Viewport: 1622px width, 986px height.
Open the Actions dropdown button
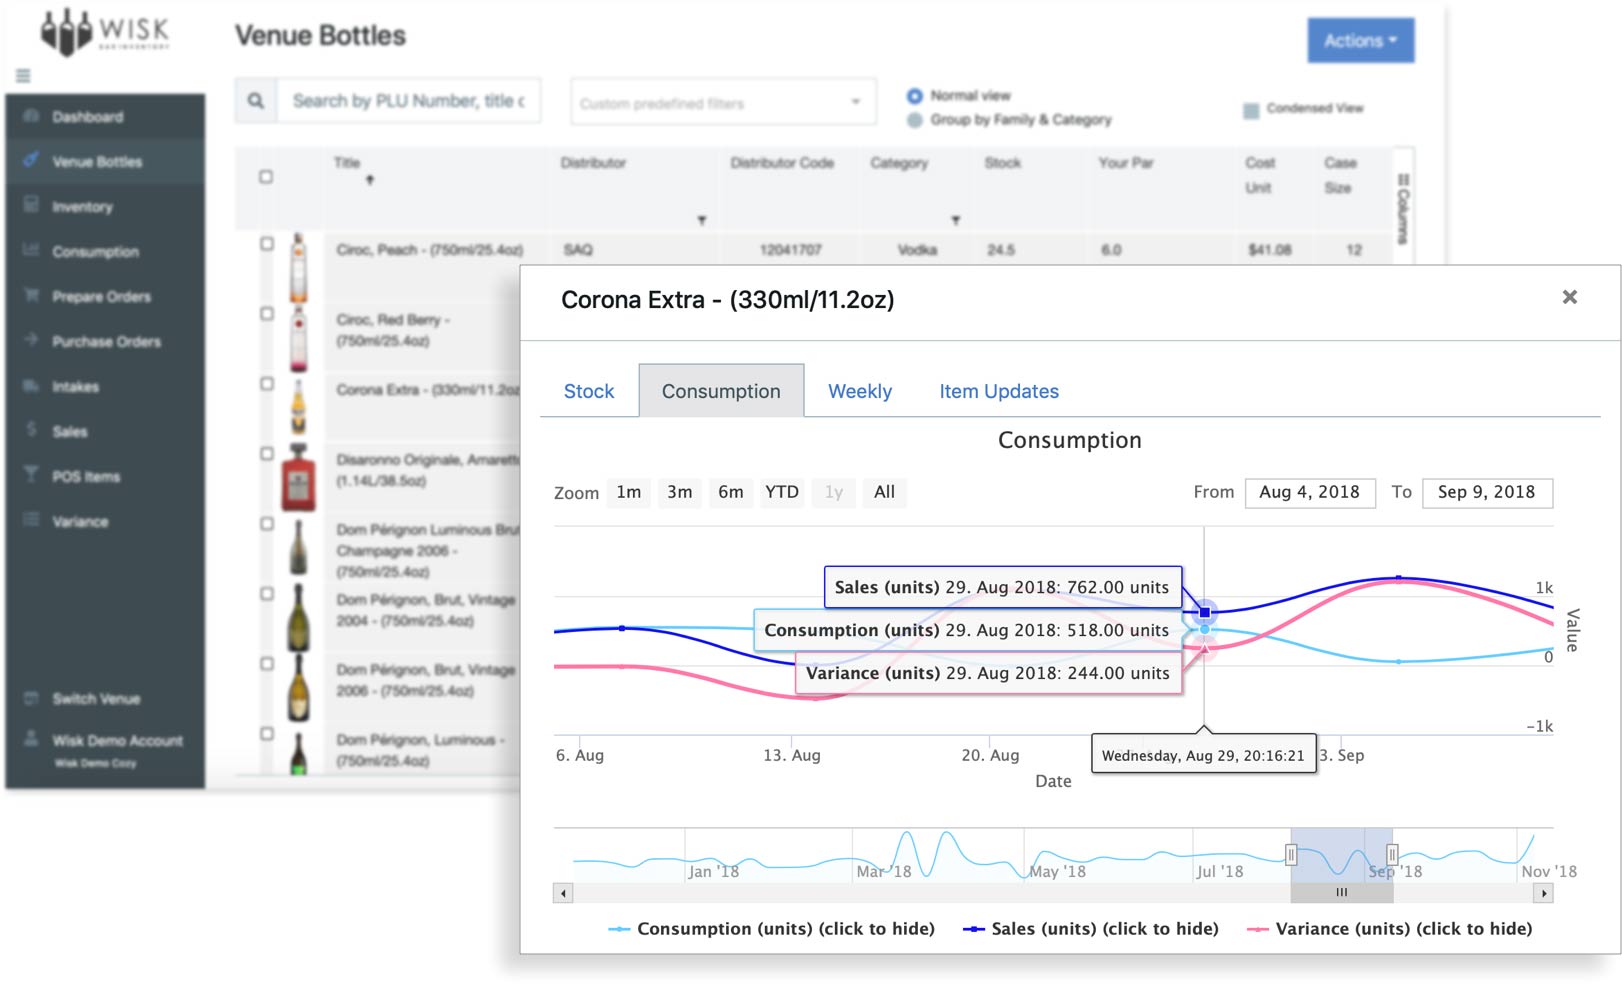(1360, 41)
